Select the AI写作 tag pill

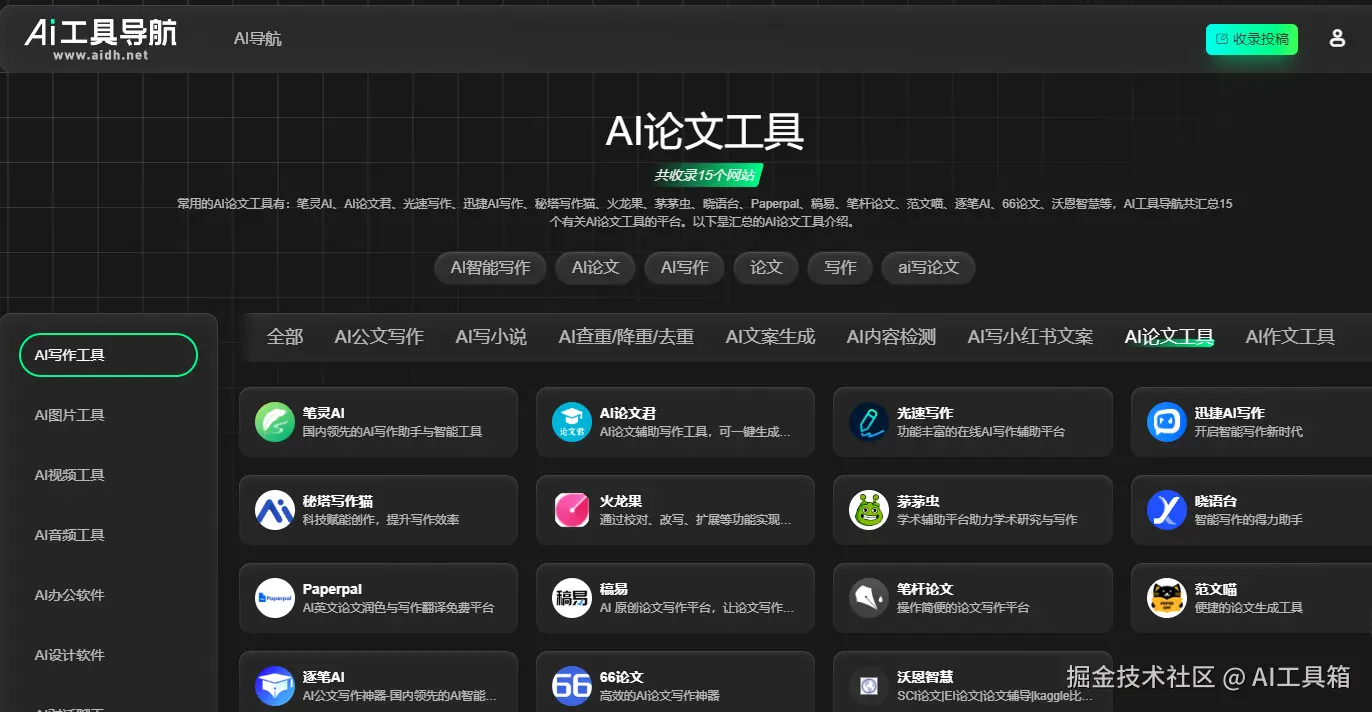[685, 268]
